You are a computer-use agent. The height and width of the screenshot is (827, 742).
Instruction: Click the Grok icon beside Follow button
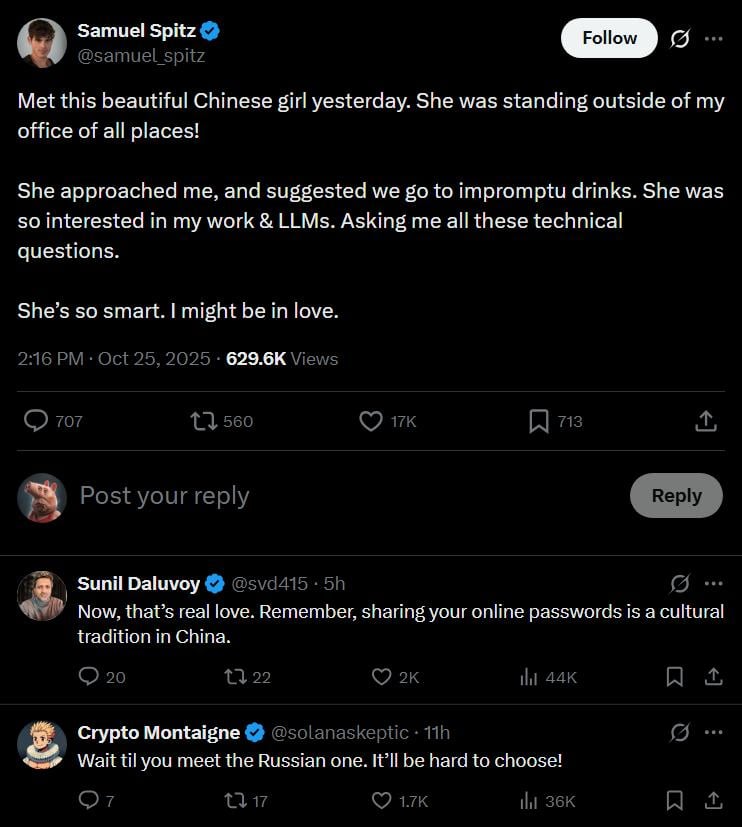pyautogui.click(x=680, y=39)
